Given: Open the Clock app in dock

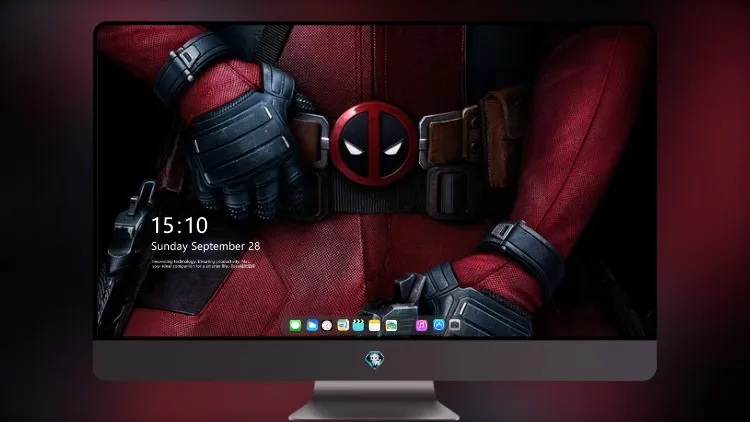Looking at the screenshot, I should point(327,326).
